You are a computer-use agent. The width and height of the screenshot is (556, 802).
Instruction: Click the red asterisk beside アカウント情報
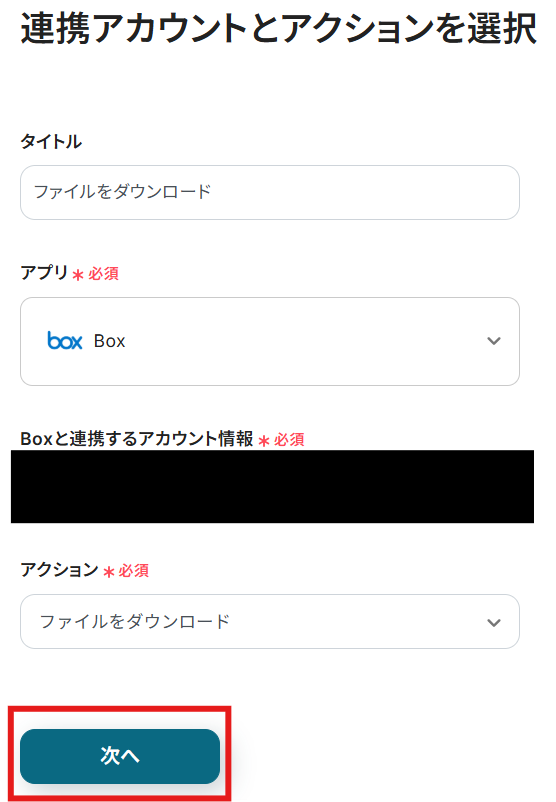(264, 441)
